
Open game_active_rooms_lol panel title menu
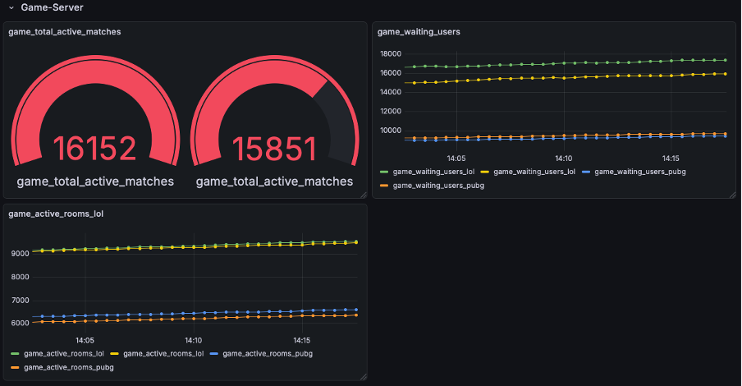(x=56, y=214)
